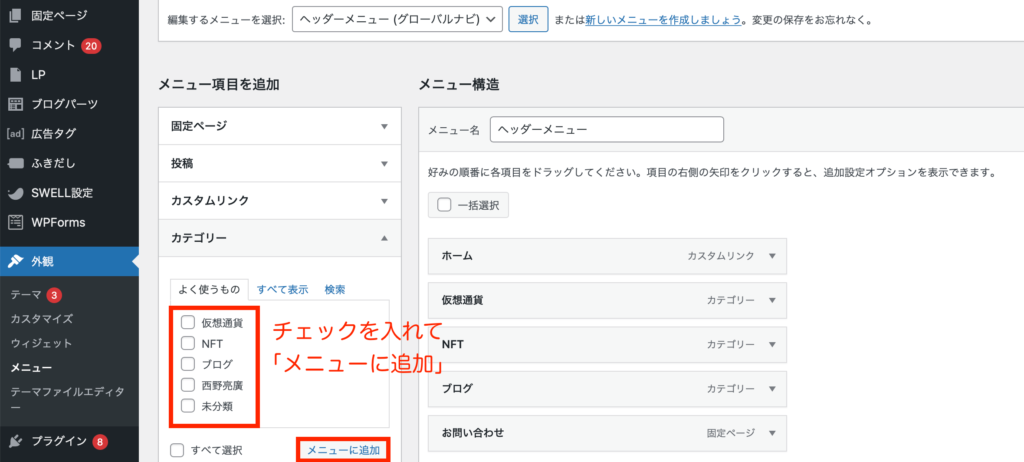Click the お問い合わせ menu item title
The image size is (1024, 462).
[473, 433]
